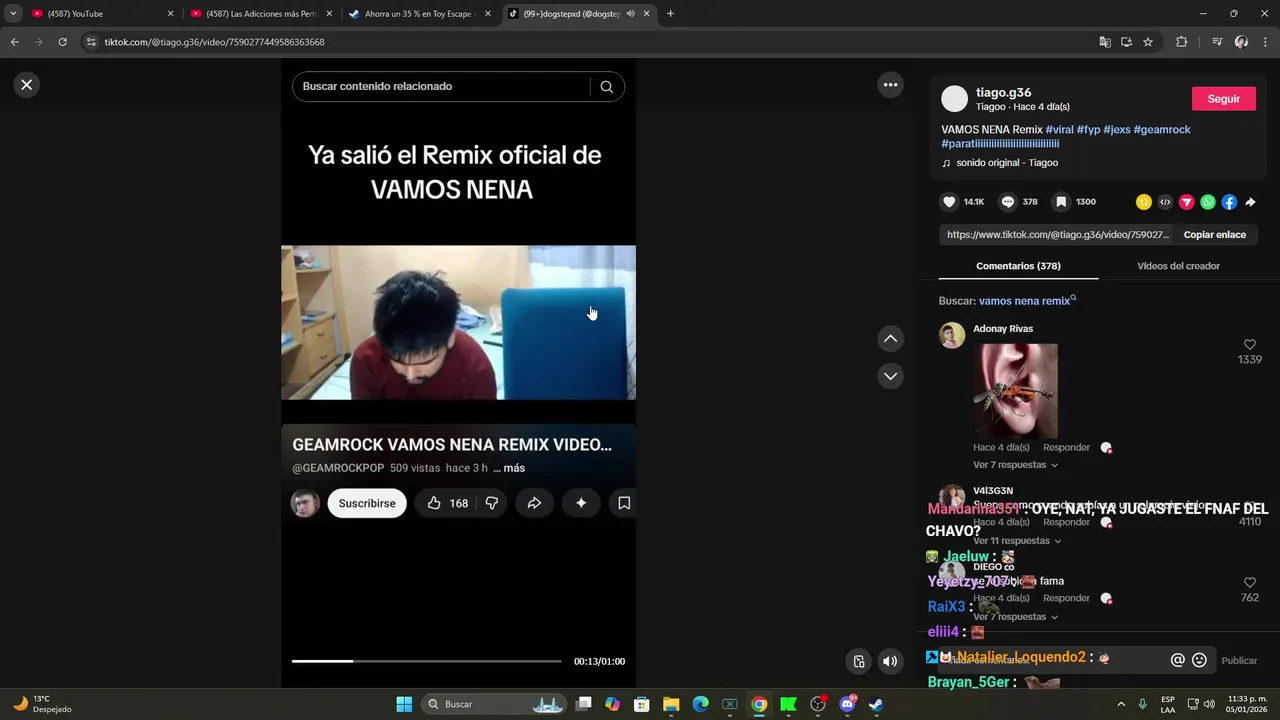Viewport: 1280px width, 720px height.
Task: Mute the video volume button
Action: pos(890,661)
